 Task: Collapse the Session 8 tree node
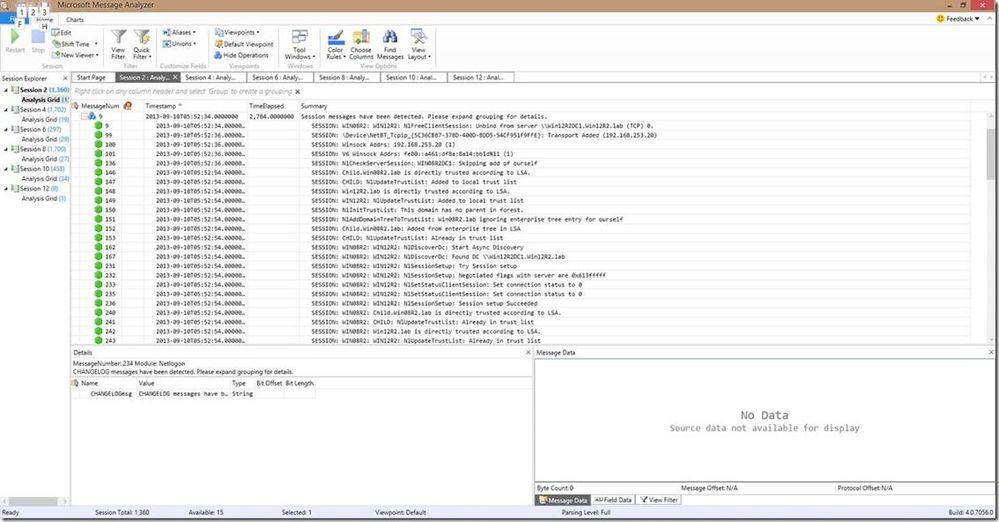click(x=6, y=149)
